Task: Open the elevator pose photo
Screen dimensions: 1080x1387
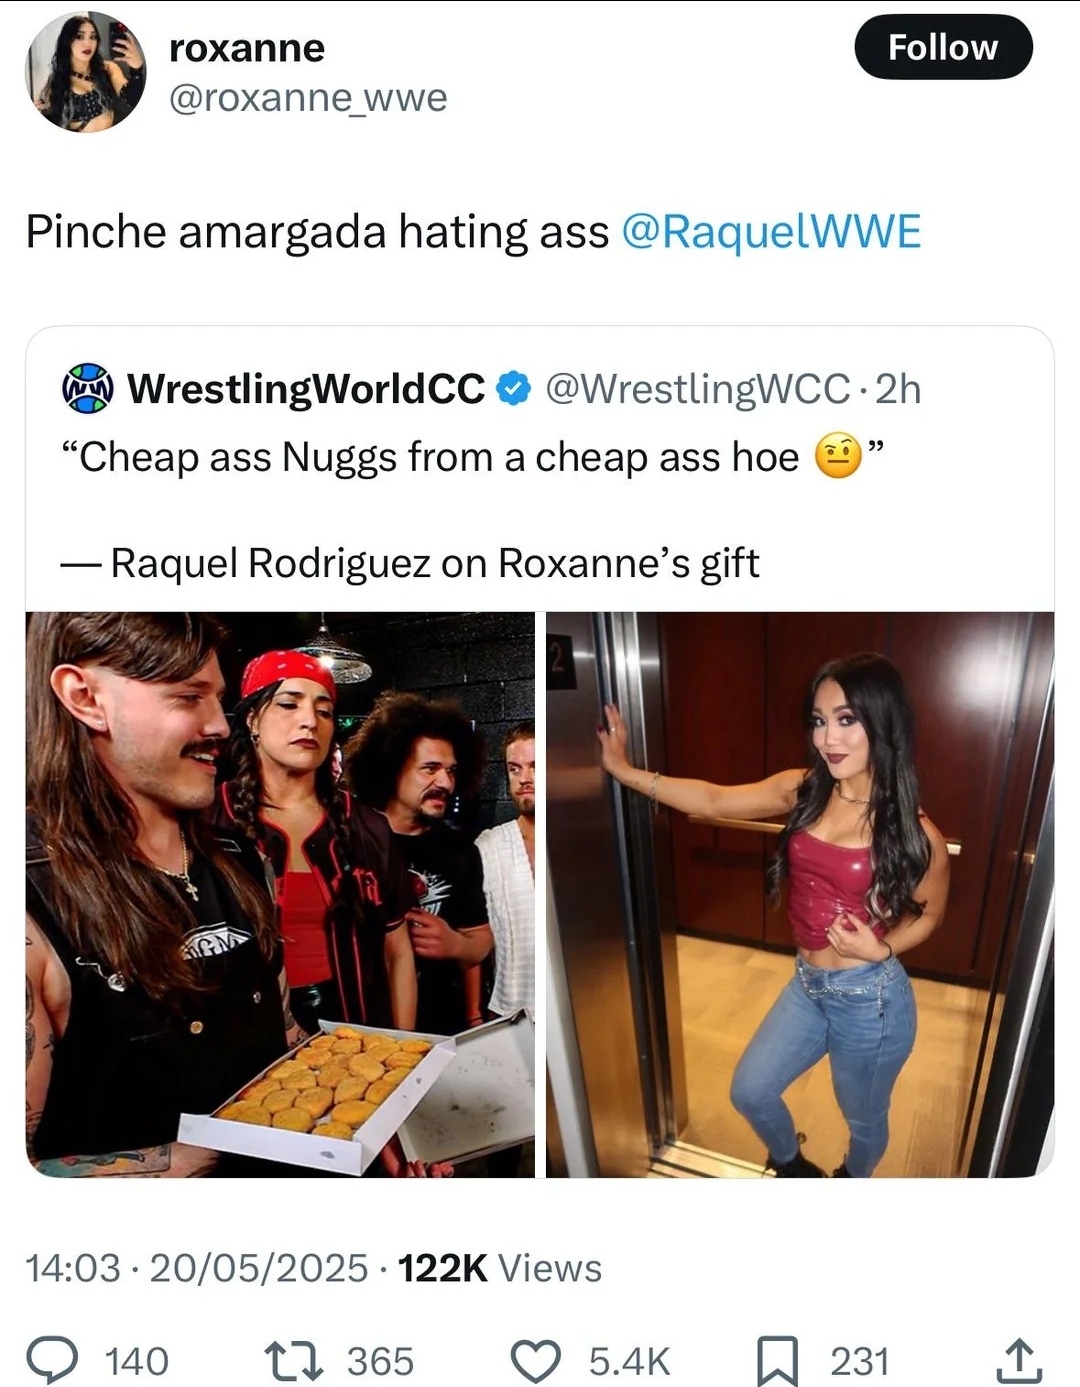Action: (x=800, y=894)
